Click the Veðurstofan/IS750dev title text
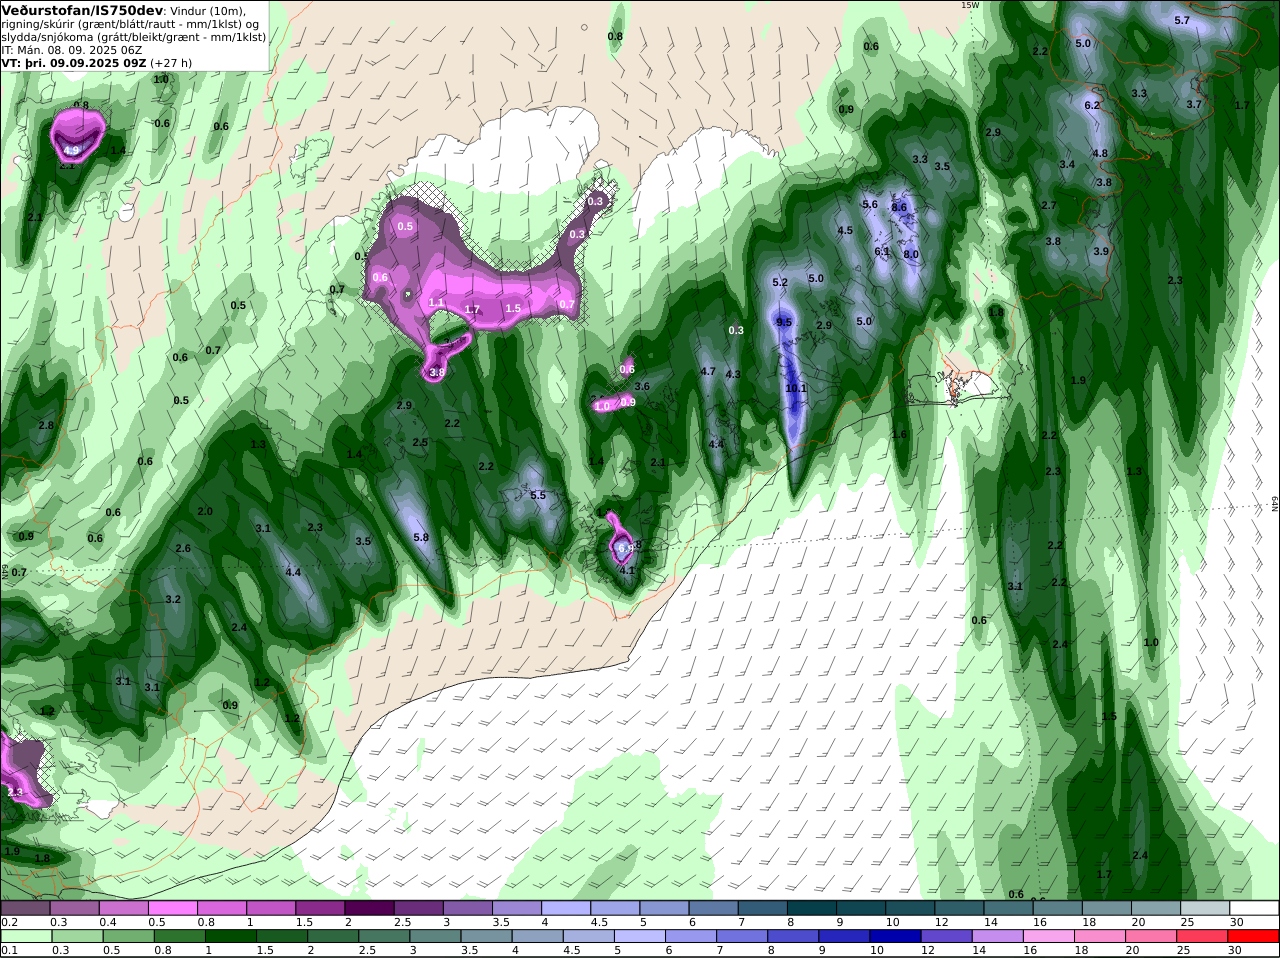1280x958 pixels. point(82,10)
